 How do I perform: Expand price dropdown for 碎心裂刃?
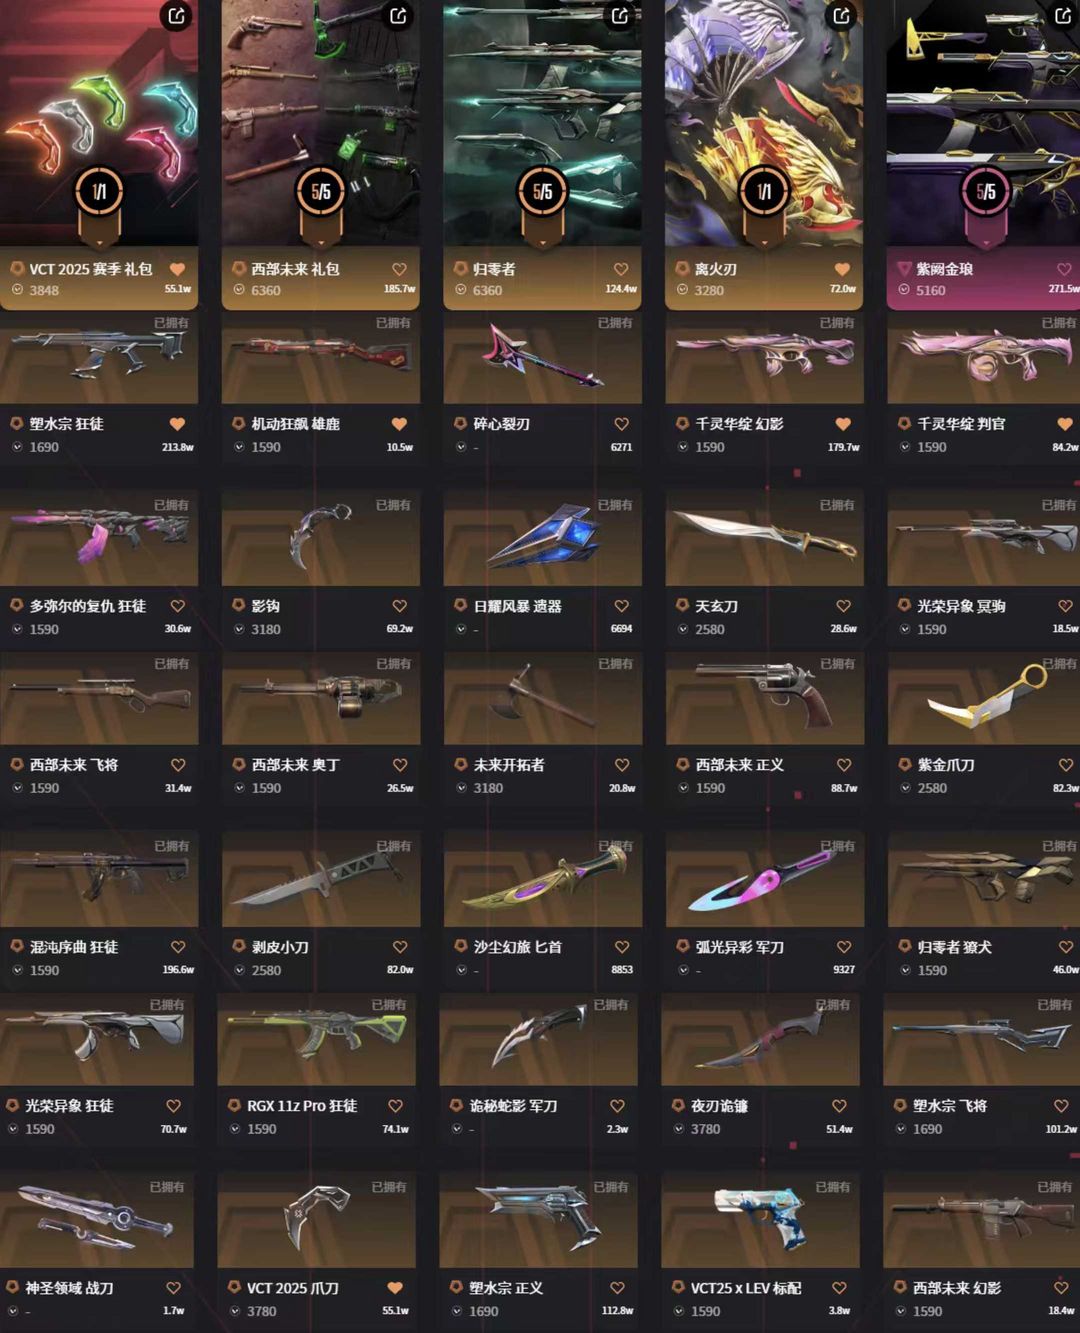[461, 447]
